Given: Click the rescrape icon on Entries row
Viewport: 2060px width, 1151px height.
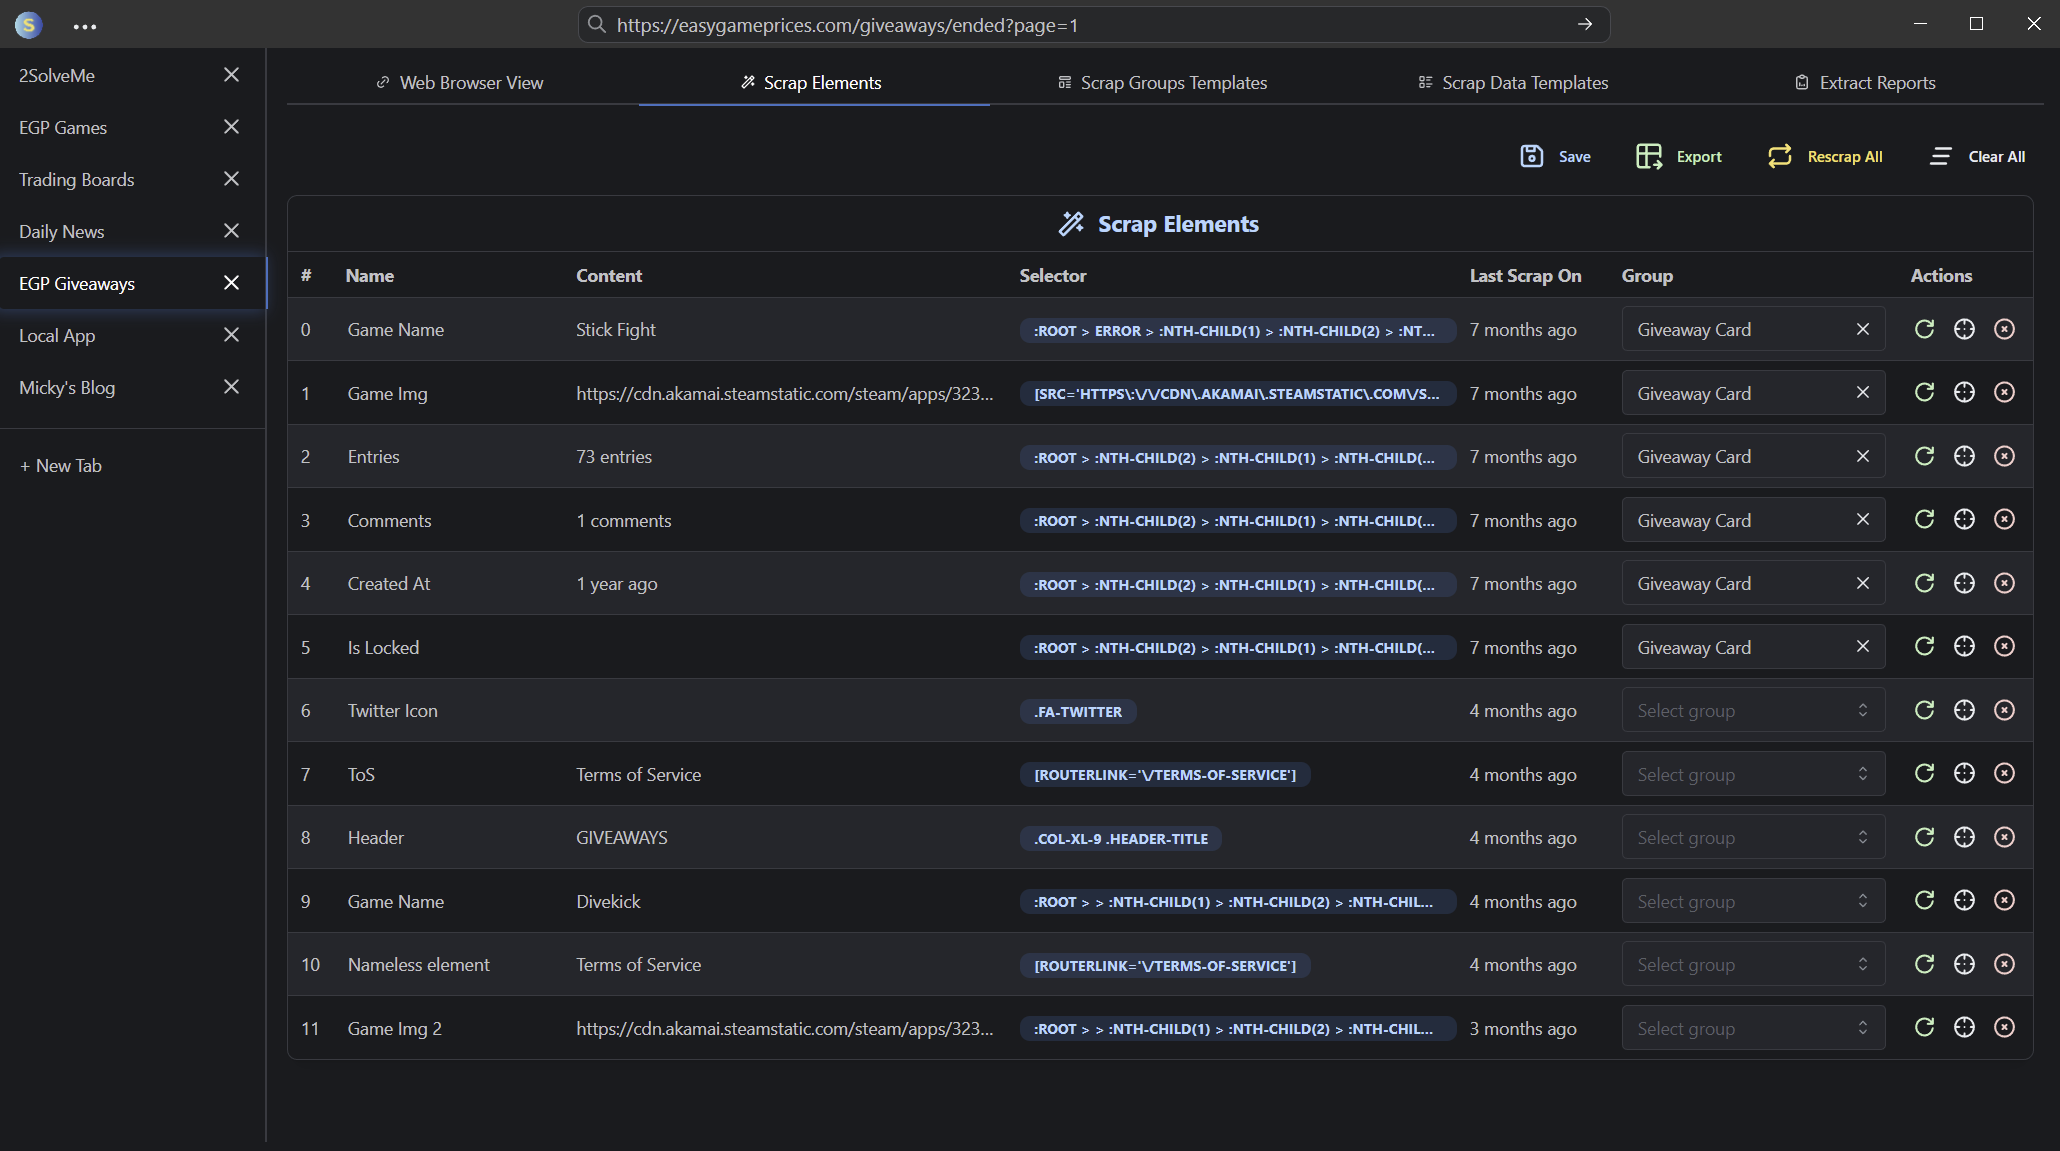Looking at the screenshot, I should [x=1923, y=457].
